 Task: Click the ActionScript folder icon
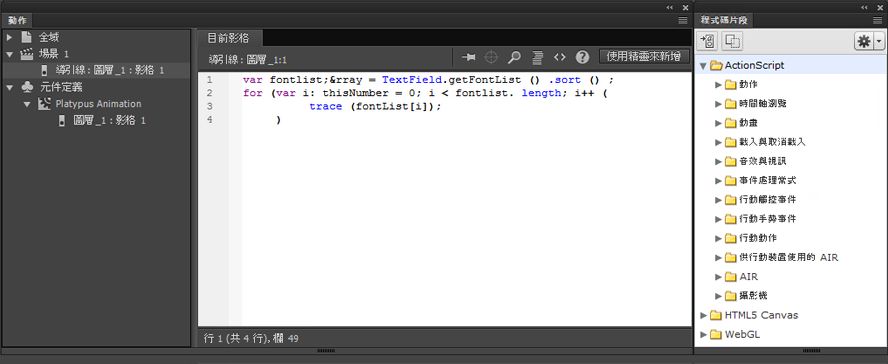tap(716, 66)
